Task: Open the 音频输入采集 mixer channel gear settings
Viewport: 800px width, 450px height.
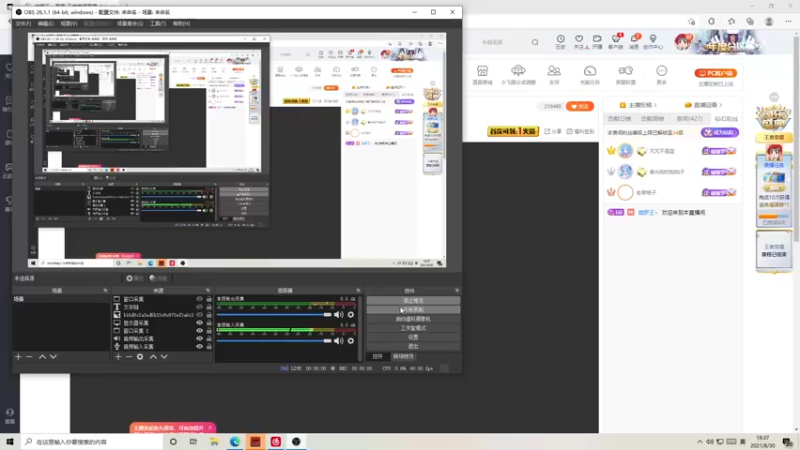Action: pos(351,341)
